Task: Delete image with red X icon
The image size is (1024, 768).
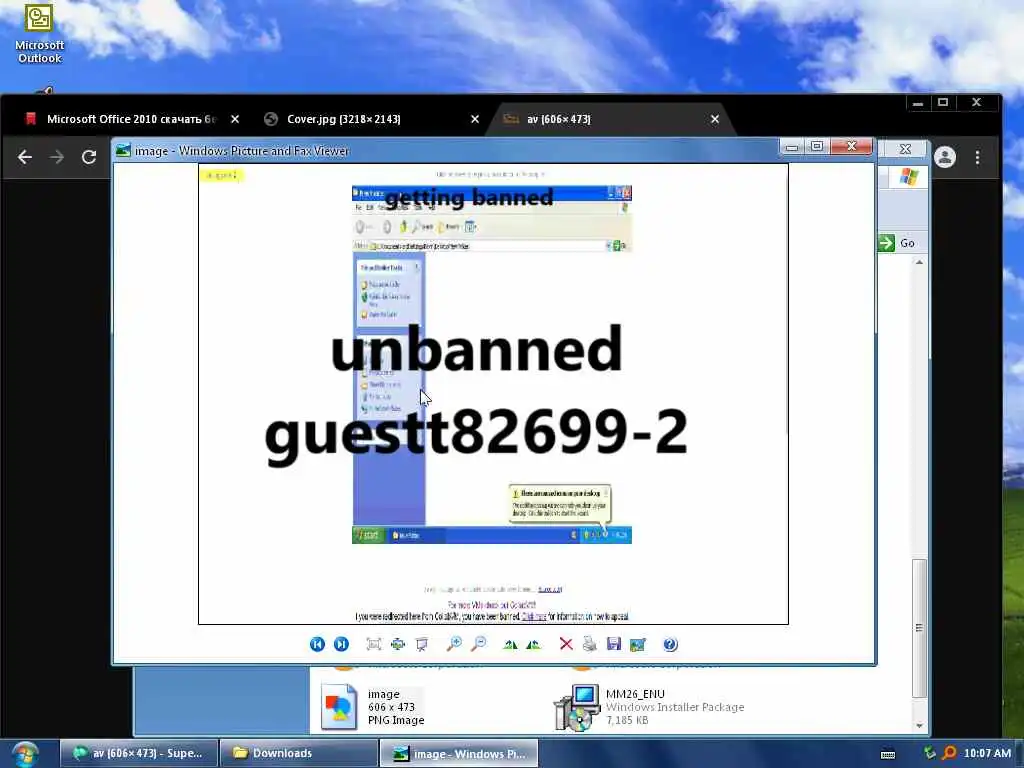Action: [566, 645]
